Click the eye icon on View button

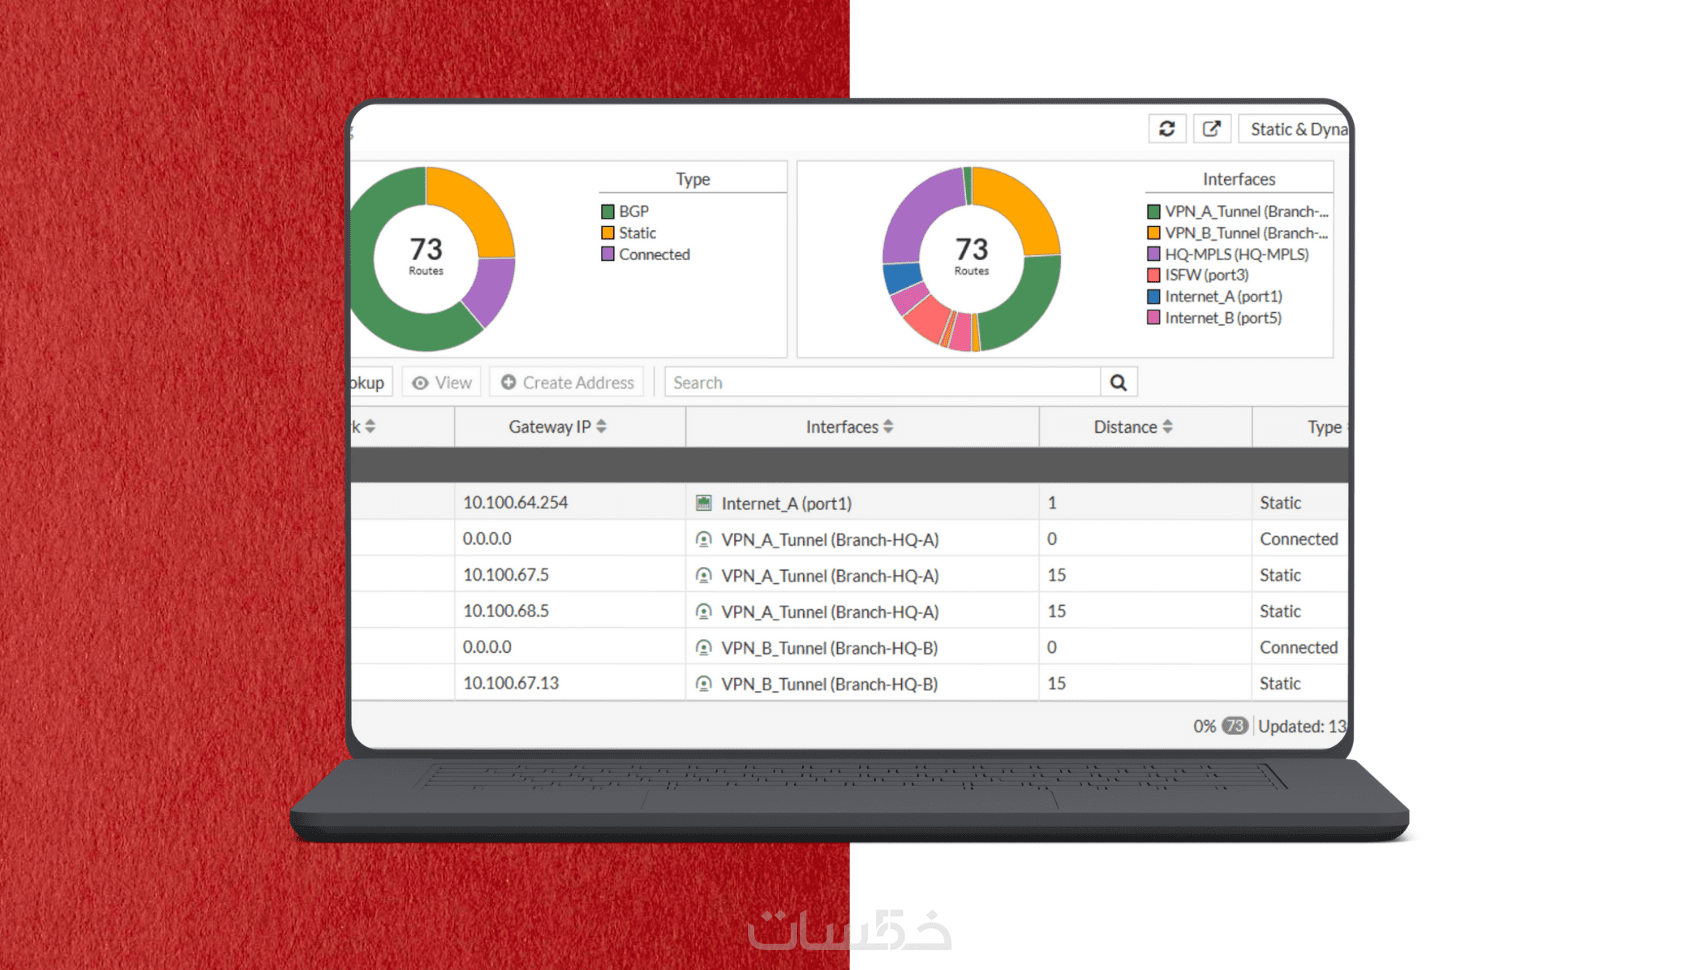pyautogui.click(x=420, y=383)
